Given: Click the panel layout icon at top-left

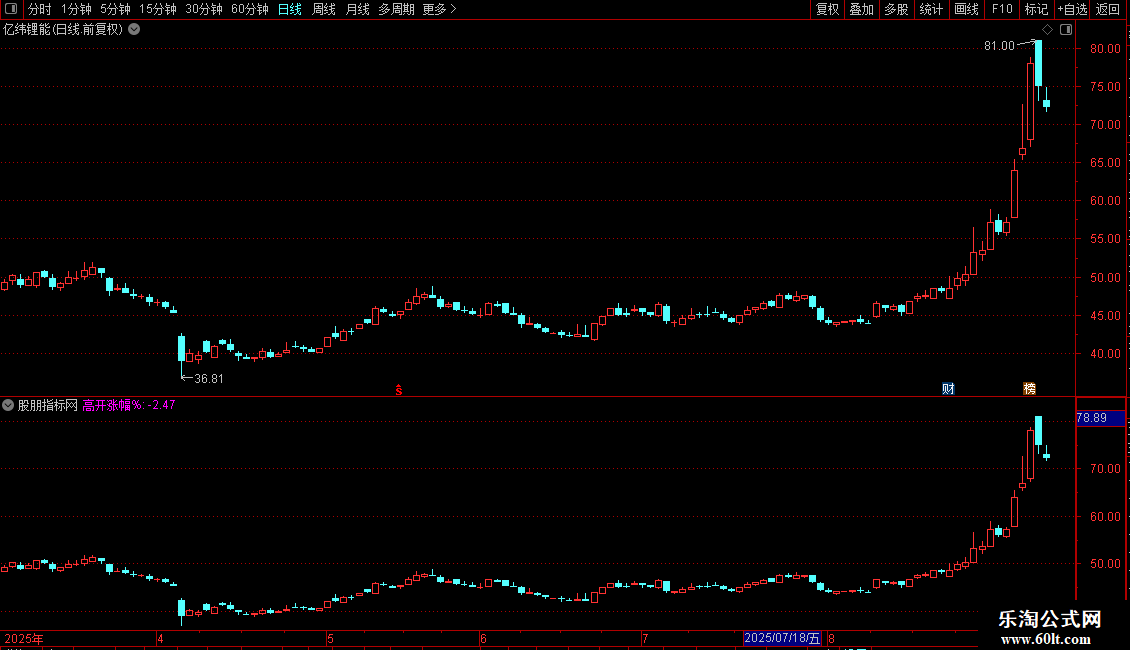Looking at the screenshot, I should pos(11,9).
